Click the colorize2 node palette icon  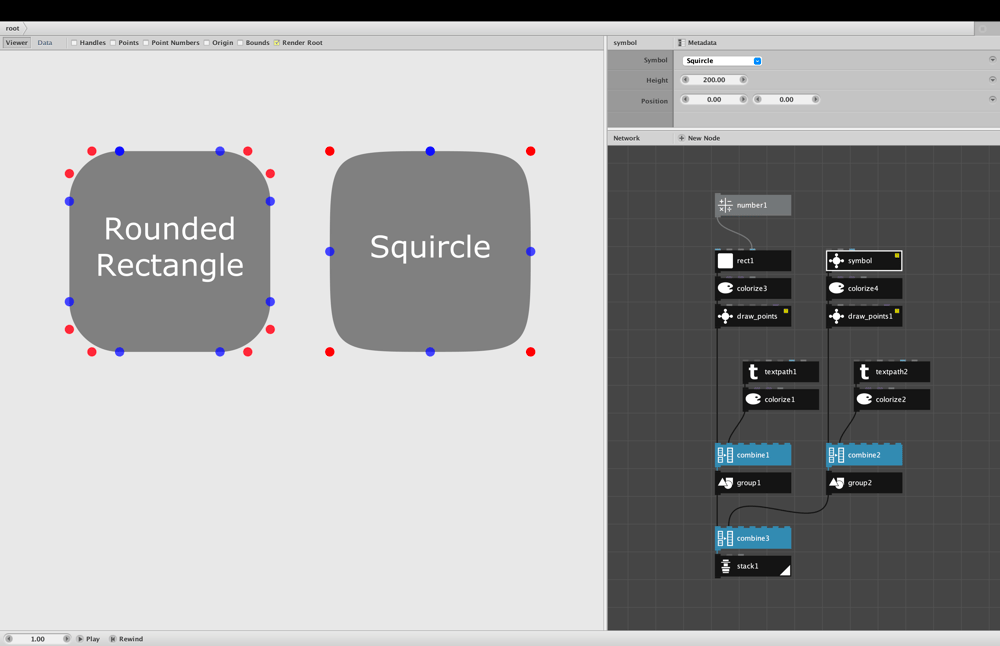pyautogui.click(x=864, y=399)
